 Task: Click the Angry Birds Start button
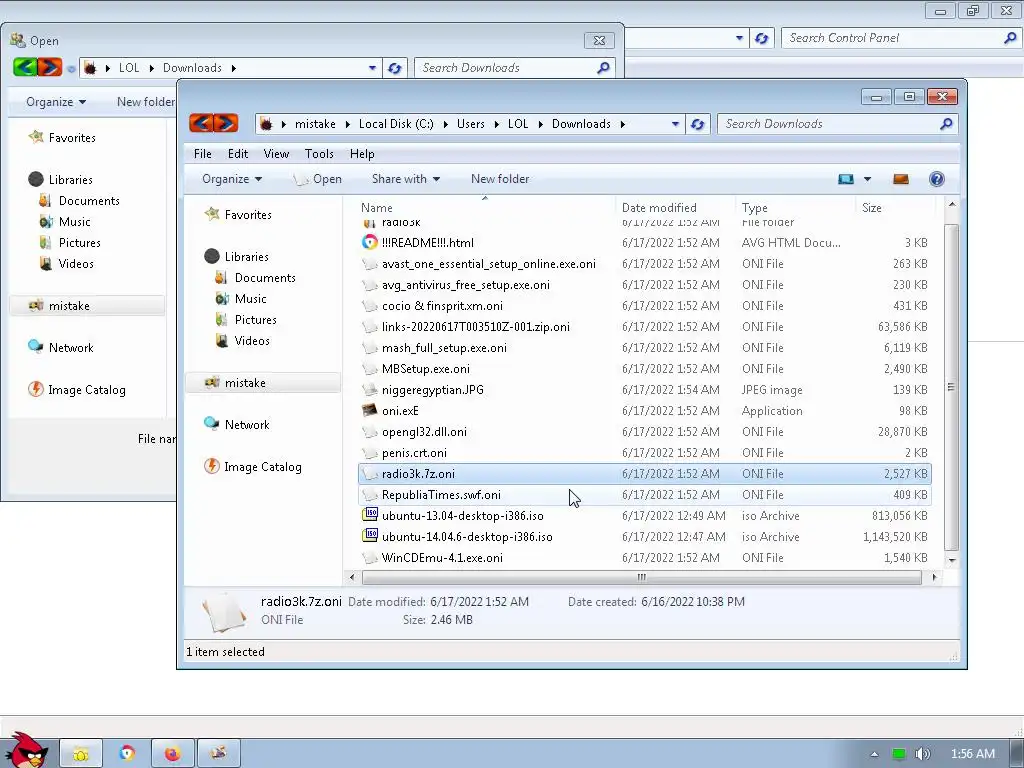click(25, 751)
